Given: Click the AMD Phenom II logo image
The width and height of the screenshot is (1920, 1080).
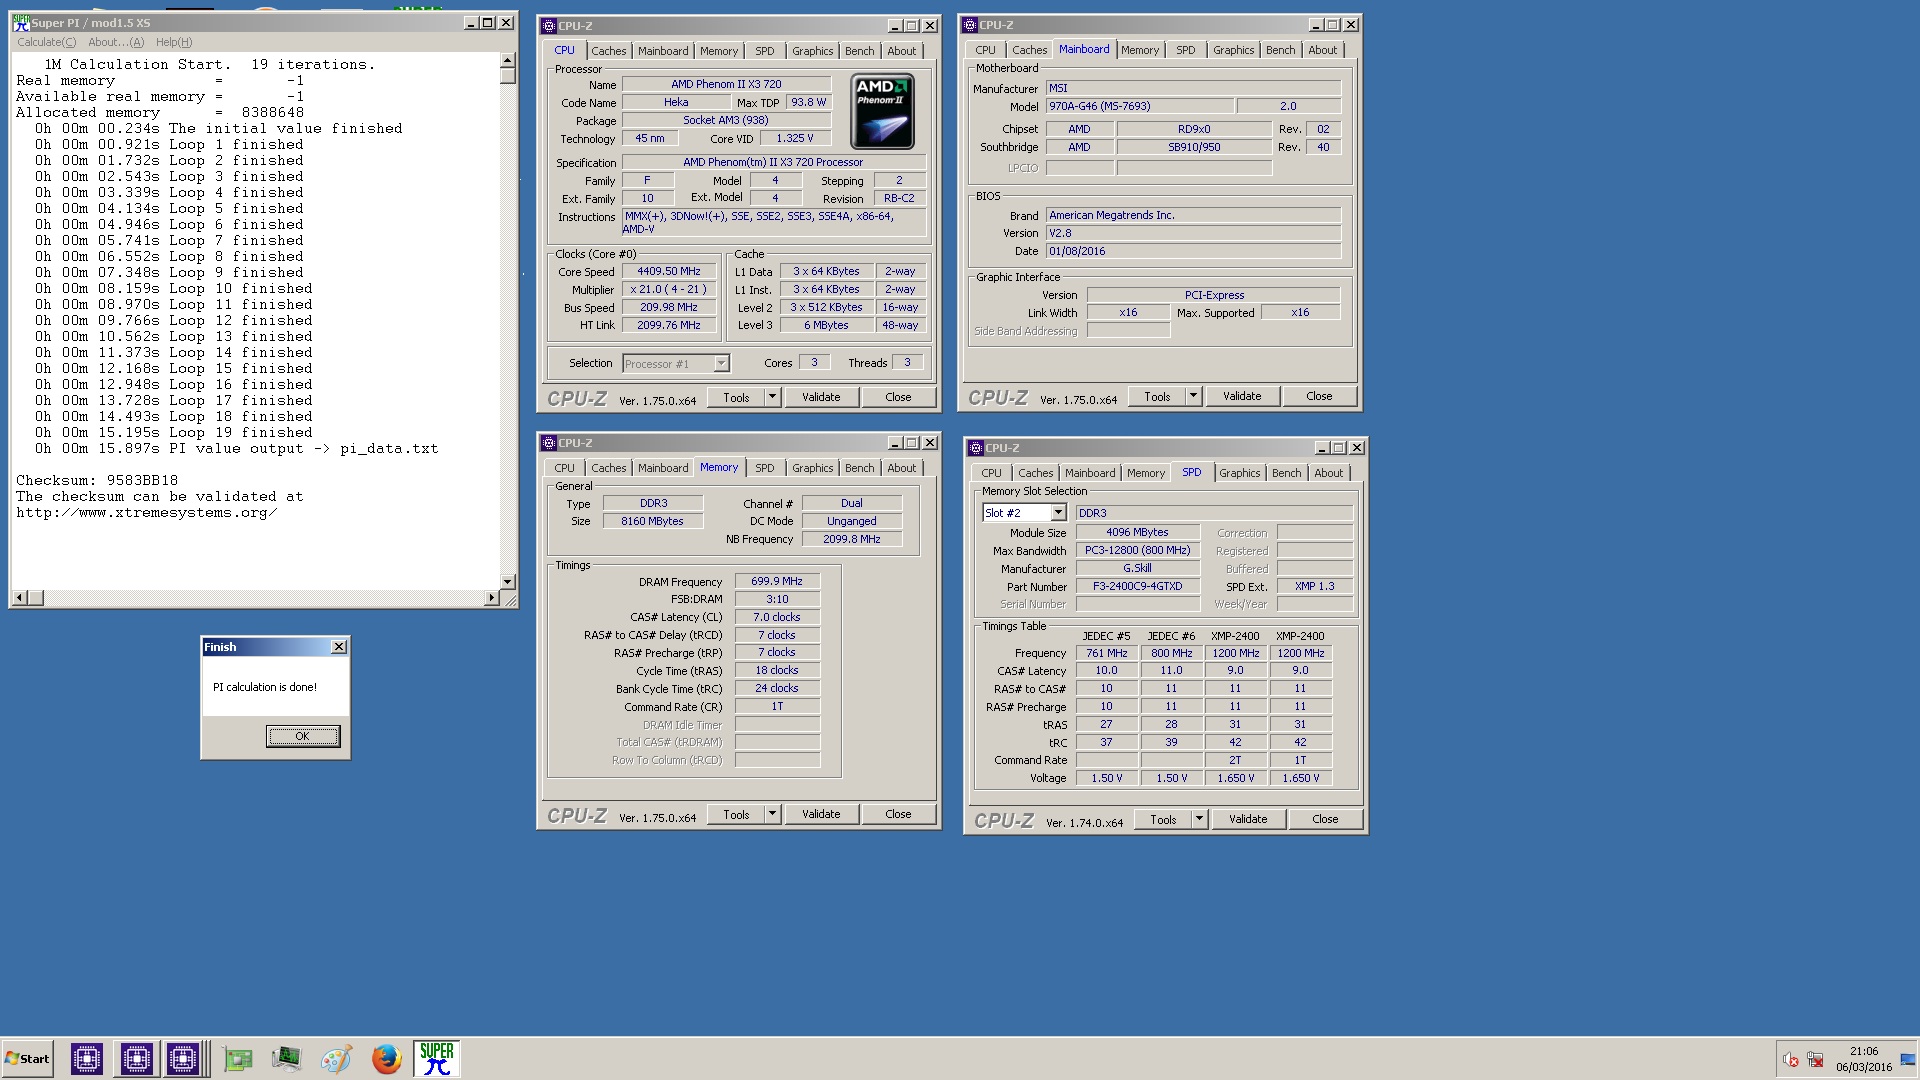Looking at the screenshot, I should click(x=882, y=111).
